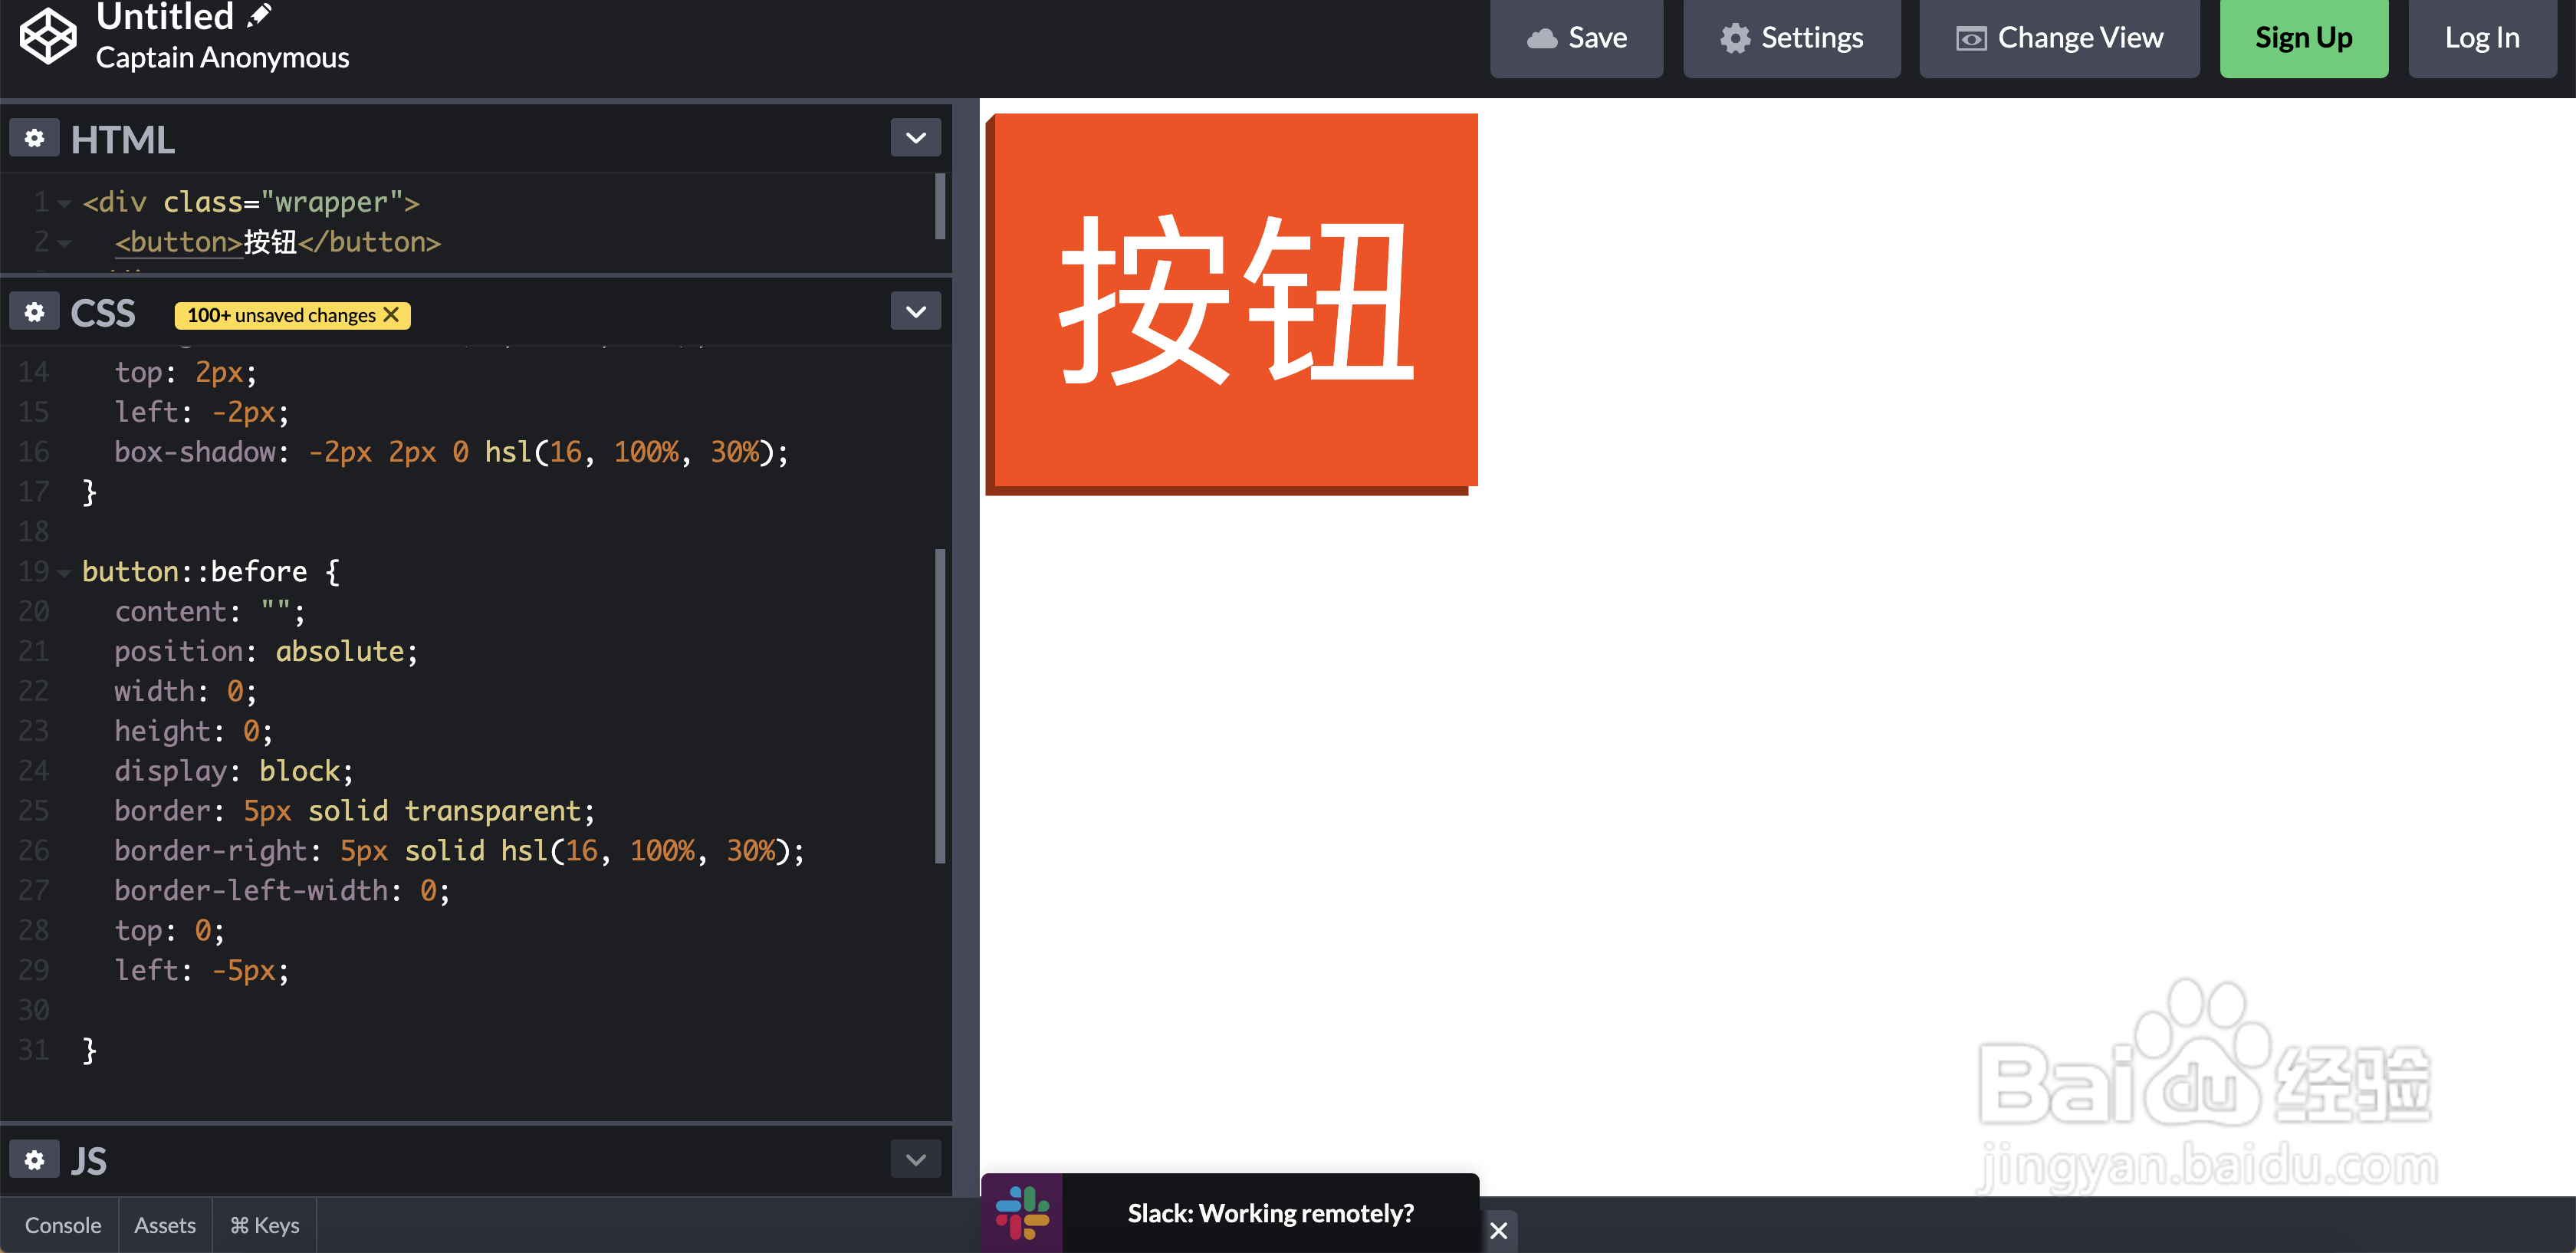Open the Change View menu

coord(2059,38)
